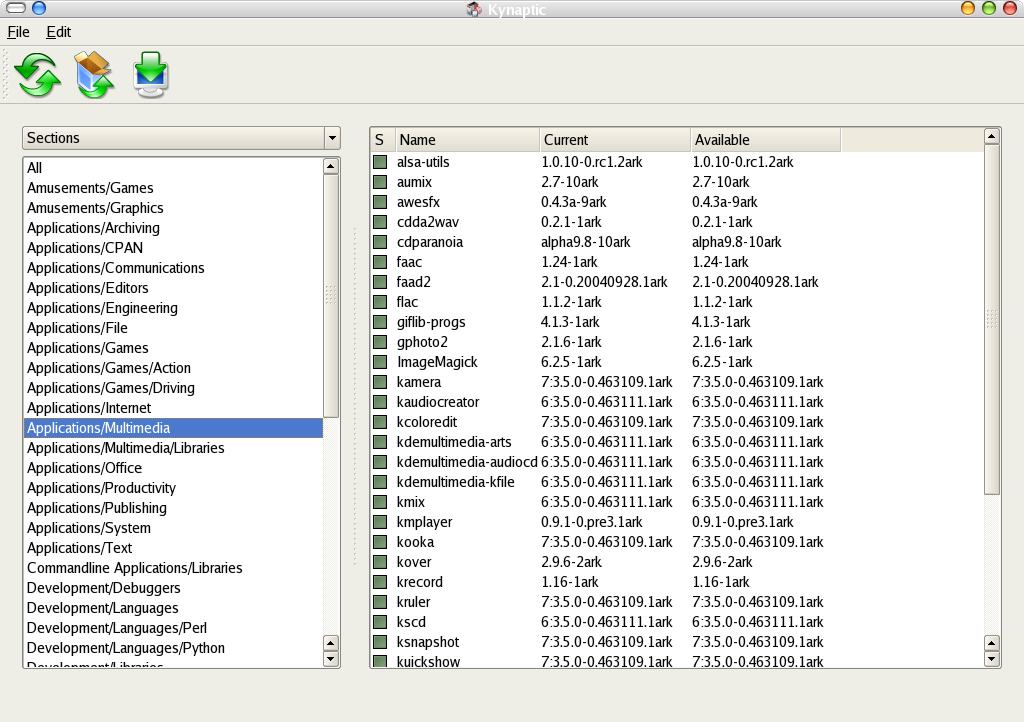Click the Kynaptic title bar app icon
This screenshot has width=1024, height=722.
[474, 8]
